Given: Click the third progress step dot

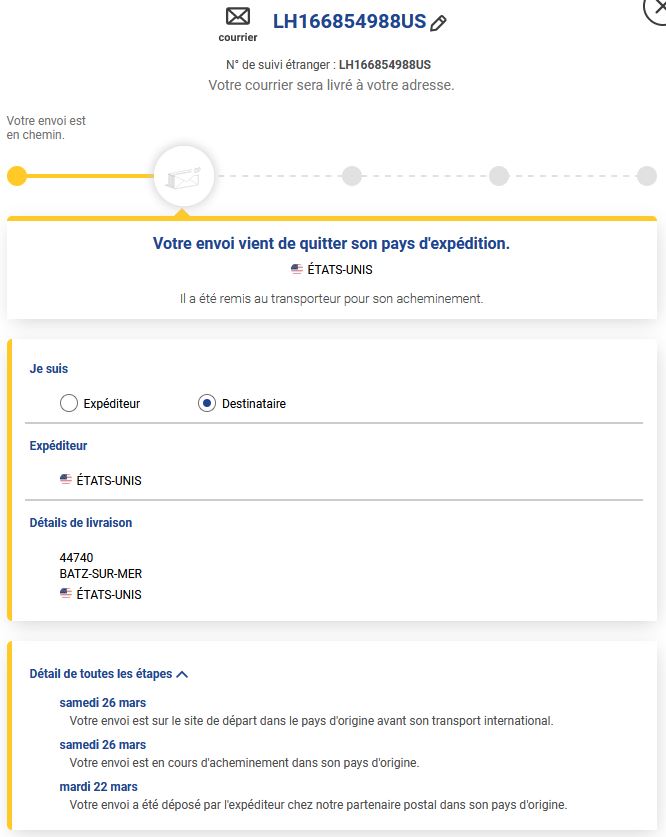Looking at the screenshot, I should [352, 176].
